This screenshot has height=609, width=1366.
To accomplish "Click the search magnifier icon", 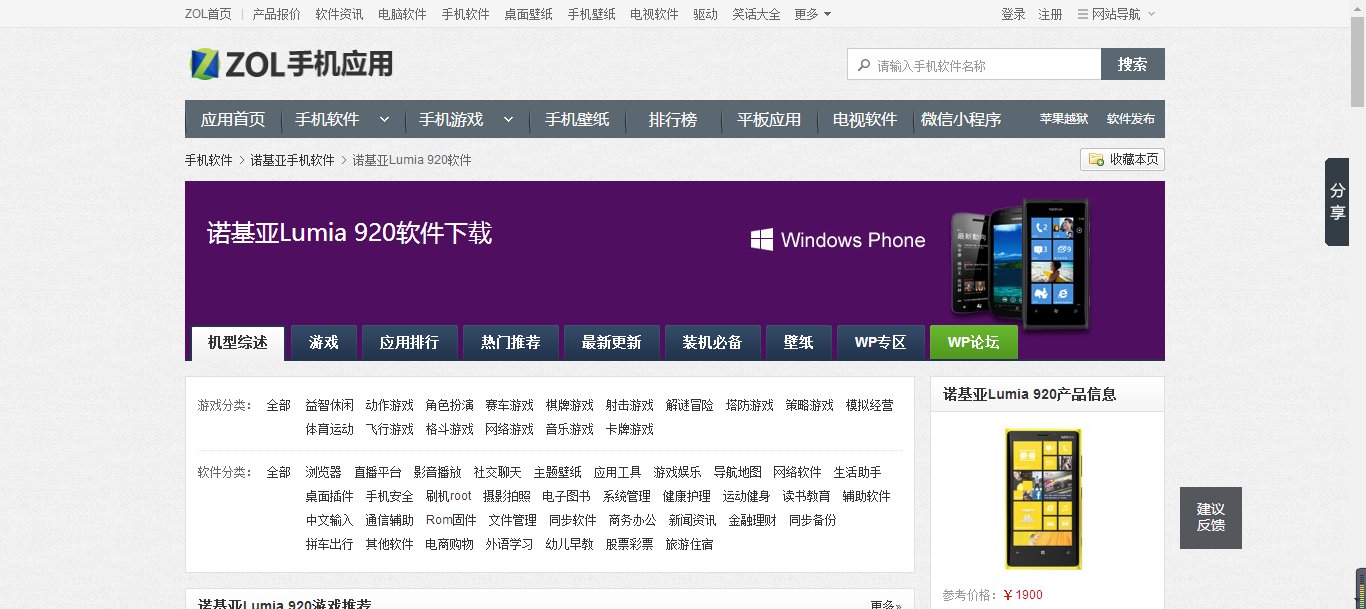I will 864,64.
